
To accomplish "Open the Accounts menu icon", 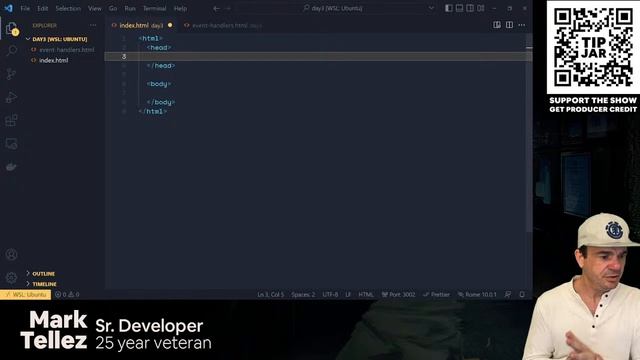I will pos(11,254).
